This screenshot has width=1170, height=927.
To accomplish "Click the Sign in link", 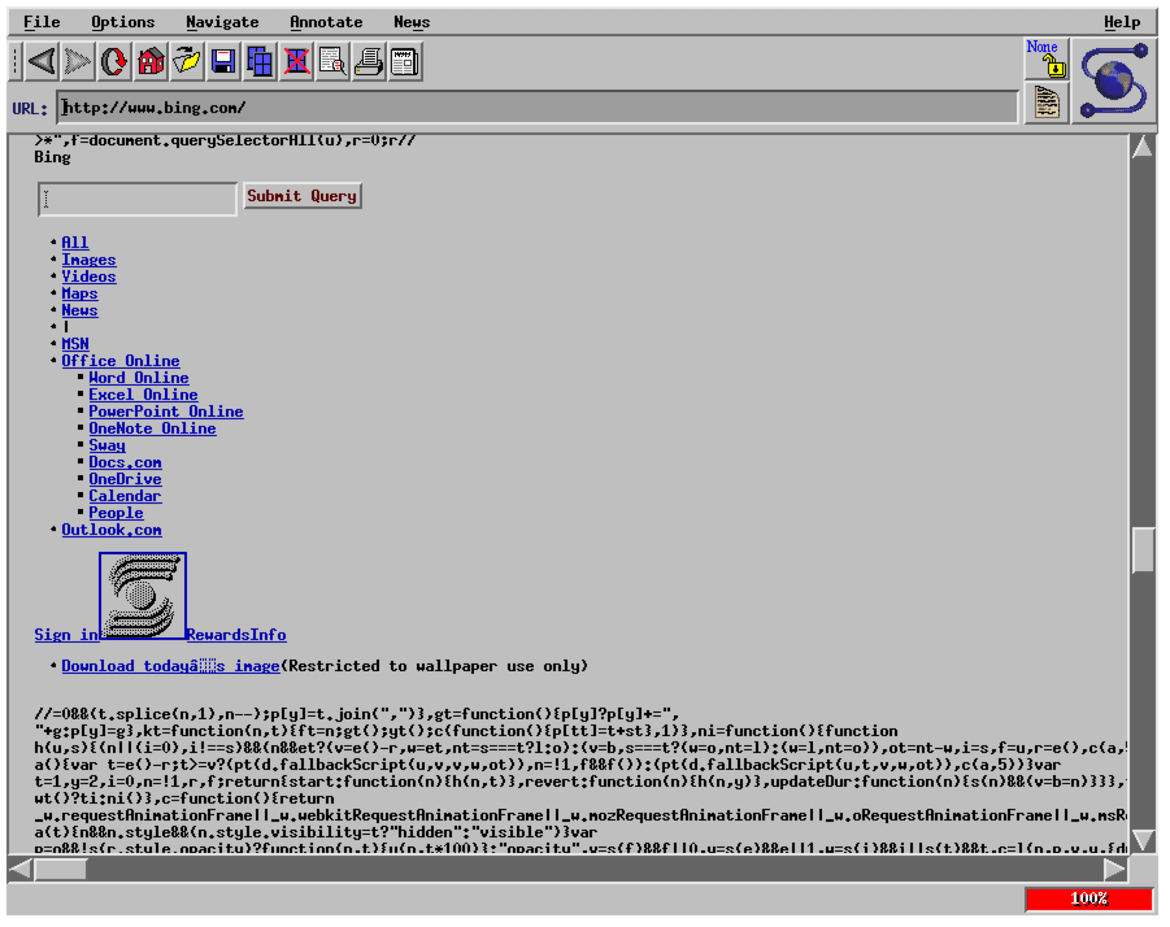I will click(x=66, y=635).
